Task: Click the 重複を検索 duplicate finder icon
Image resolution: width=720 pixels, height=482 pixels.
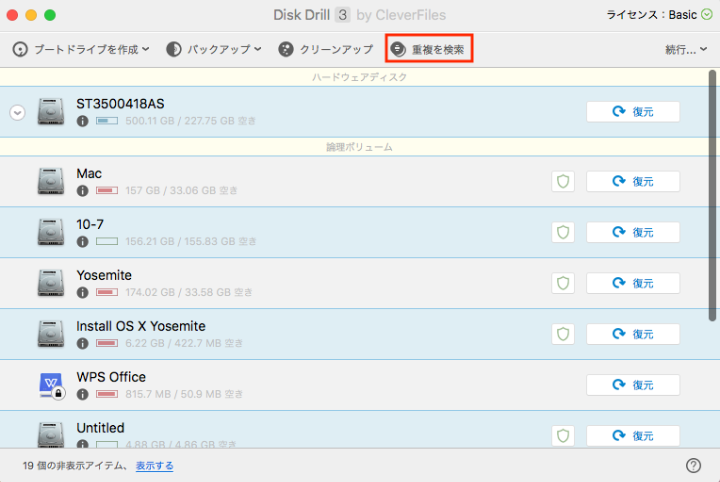Action: 398,49
